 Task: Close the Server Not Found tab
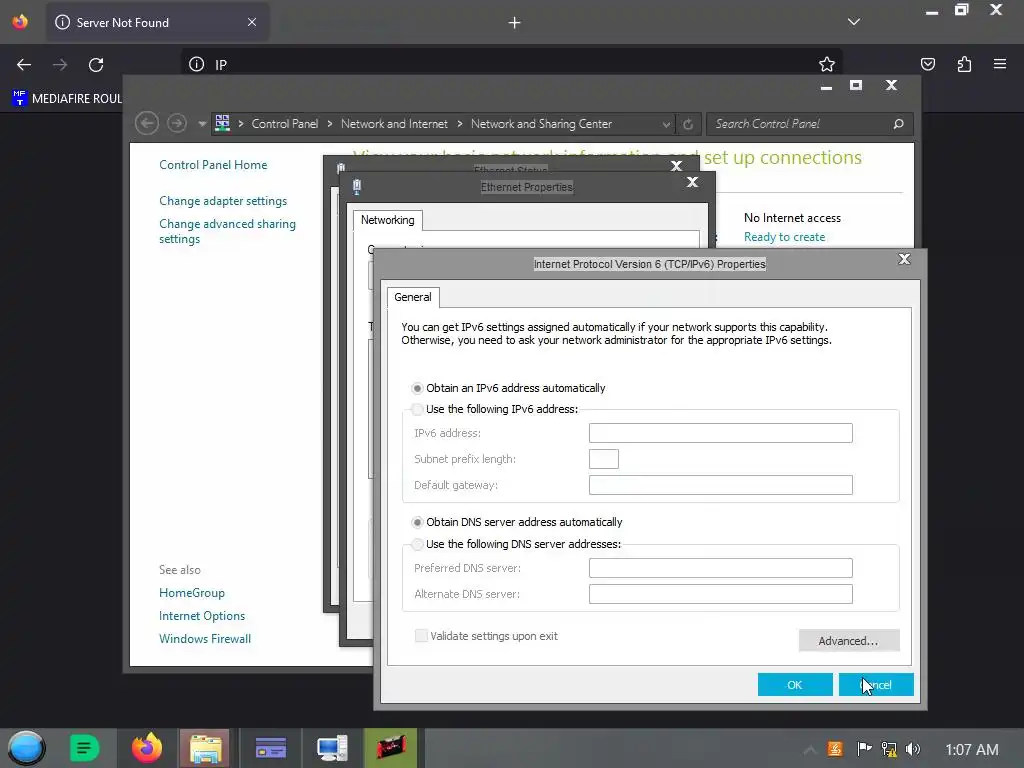(252, 22)
